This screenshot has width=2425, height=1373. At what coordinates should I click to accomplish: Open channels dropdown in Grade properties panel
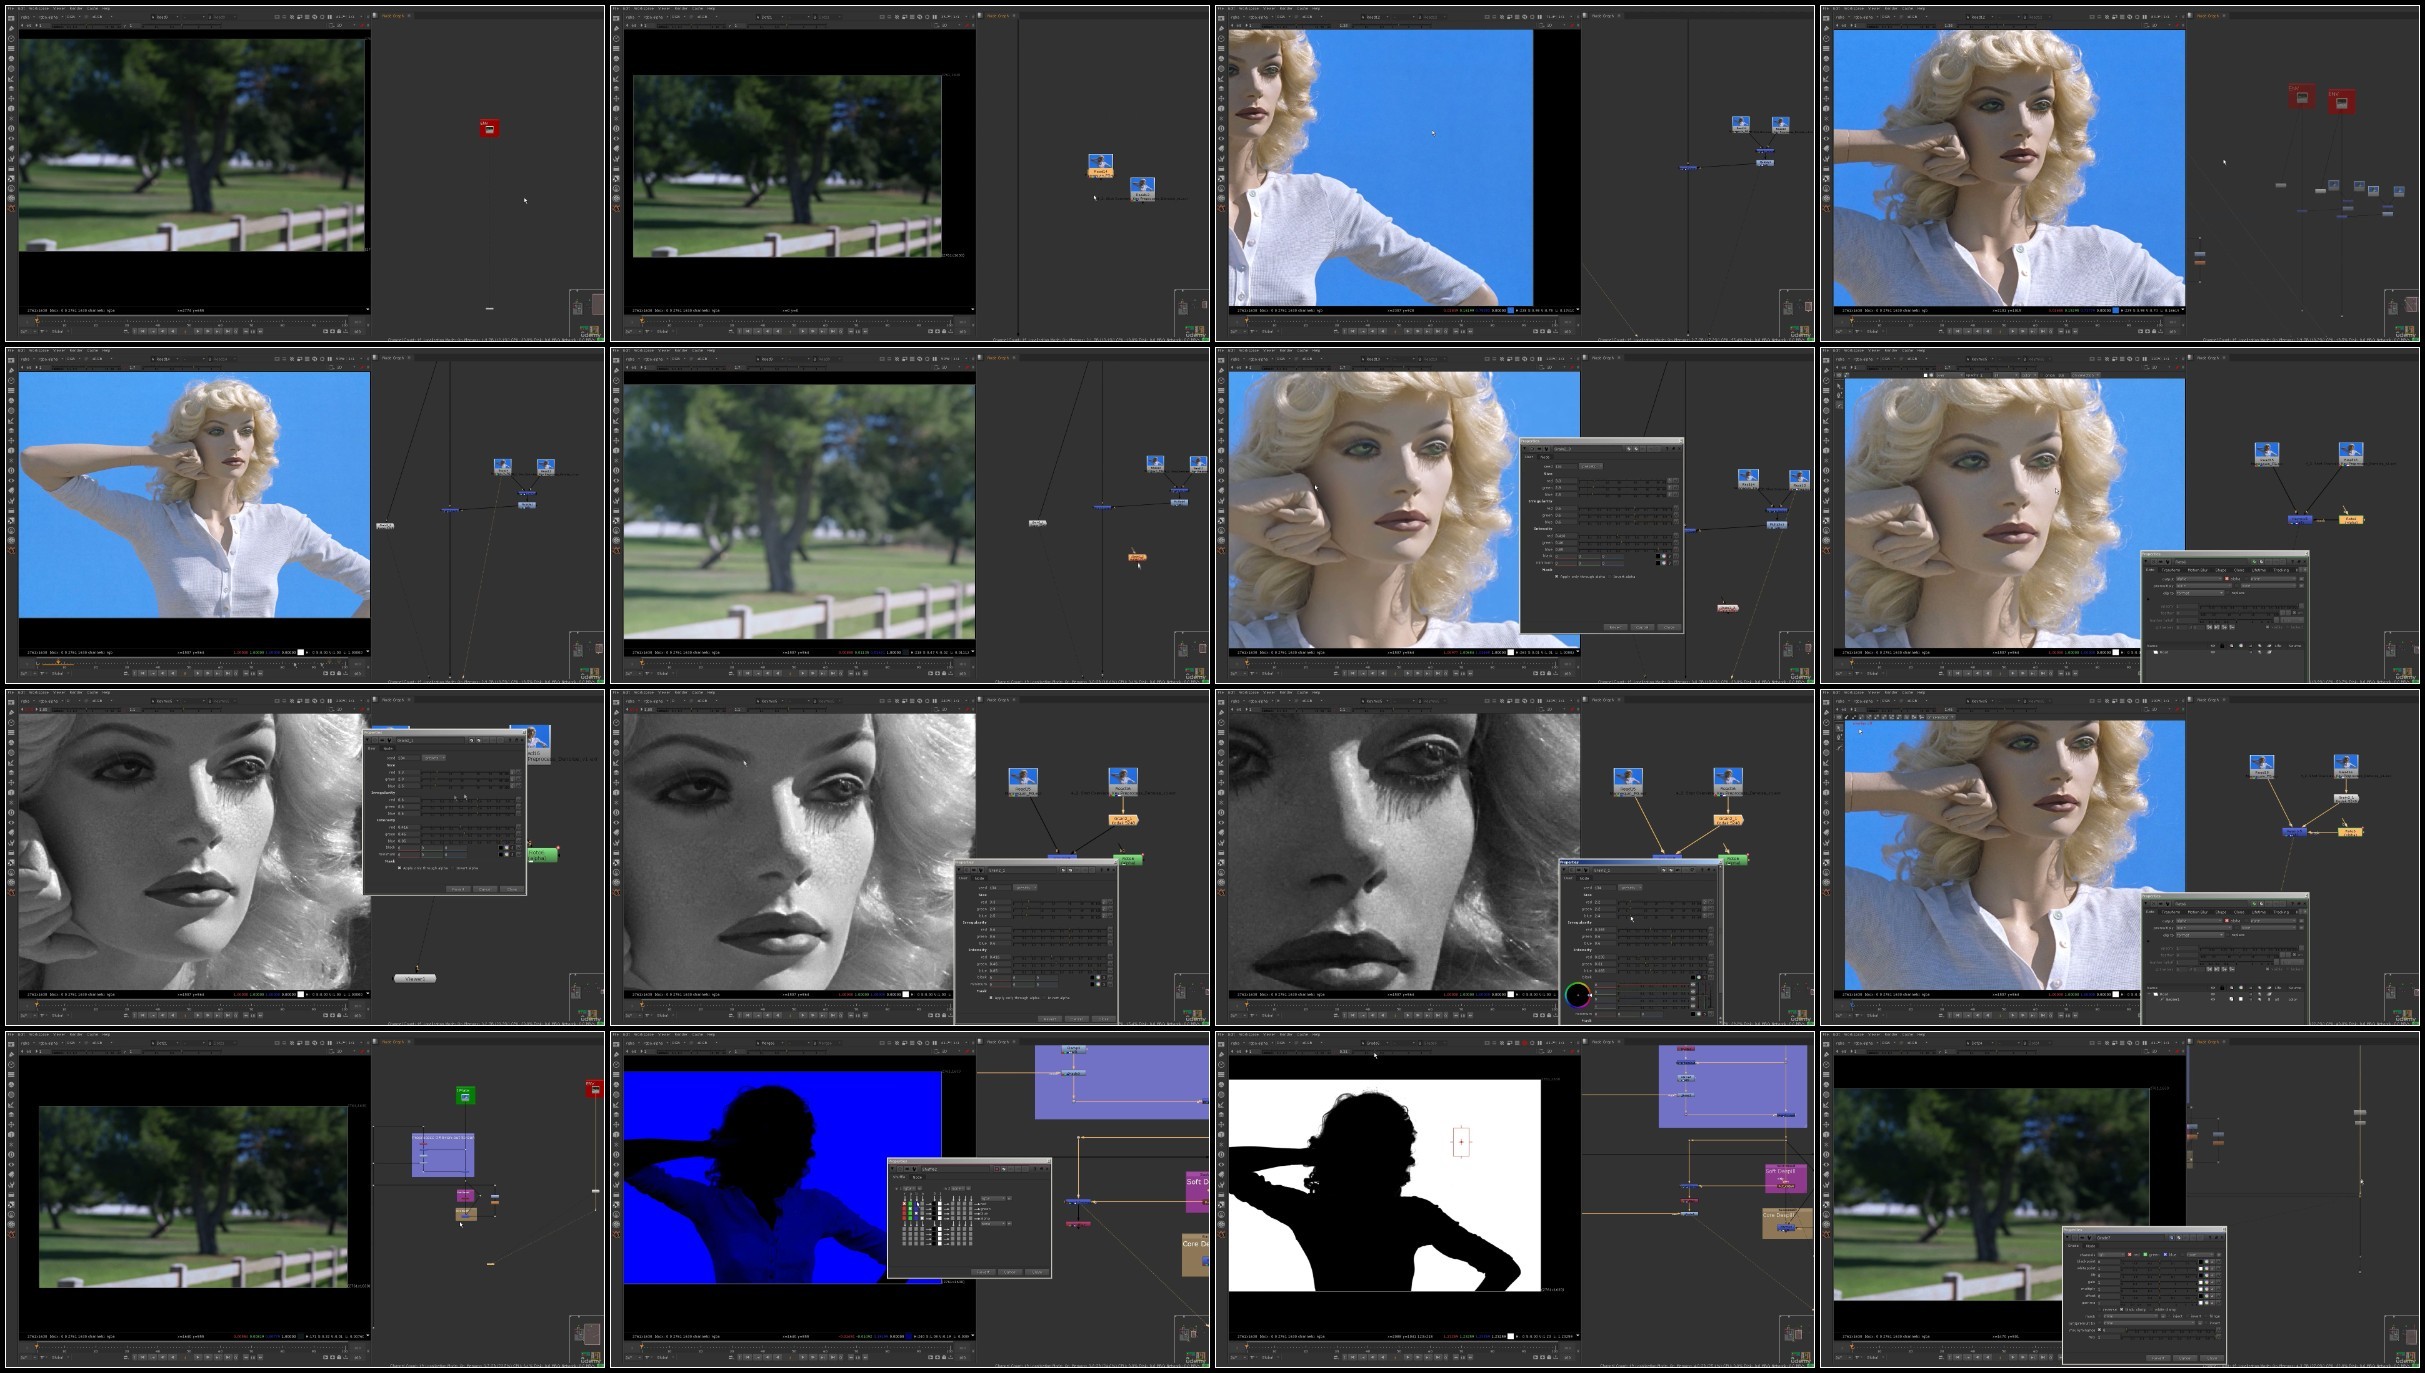[x=2111, y=1255]
